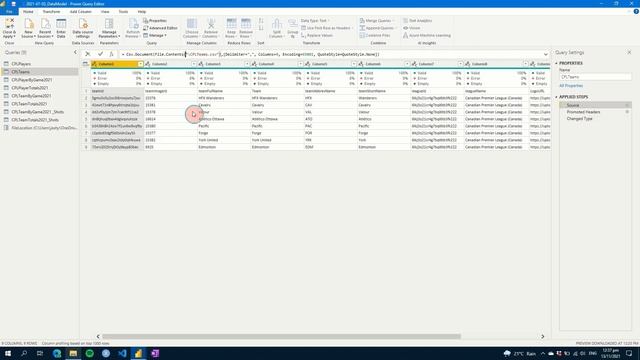Click the gear icon on Source step
Screen dimensions: 640x360
tap(627, 105)
